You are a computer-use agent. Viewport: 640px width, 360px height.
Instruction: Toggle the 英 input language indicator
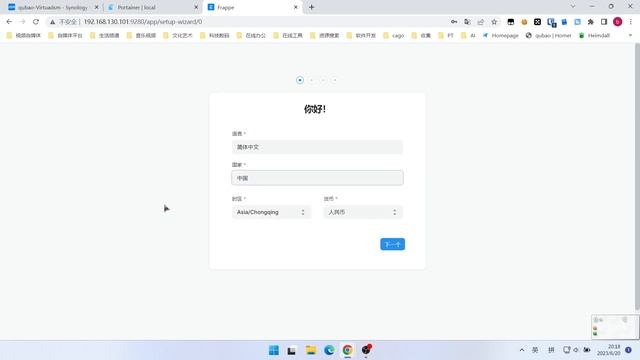point(535,350)
